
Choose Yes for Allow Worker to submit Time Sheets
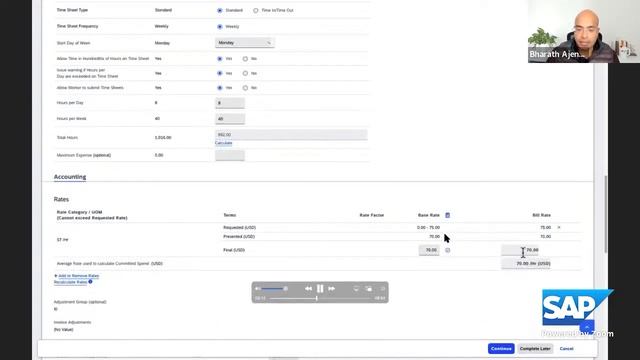pyautogui.click(x=220, y=88)
